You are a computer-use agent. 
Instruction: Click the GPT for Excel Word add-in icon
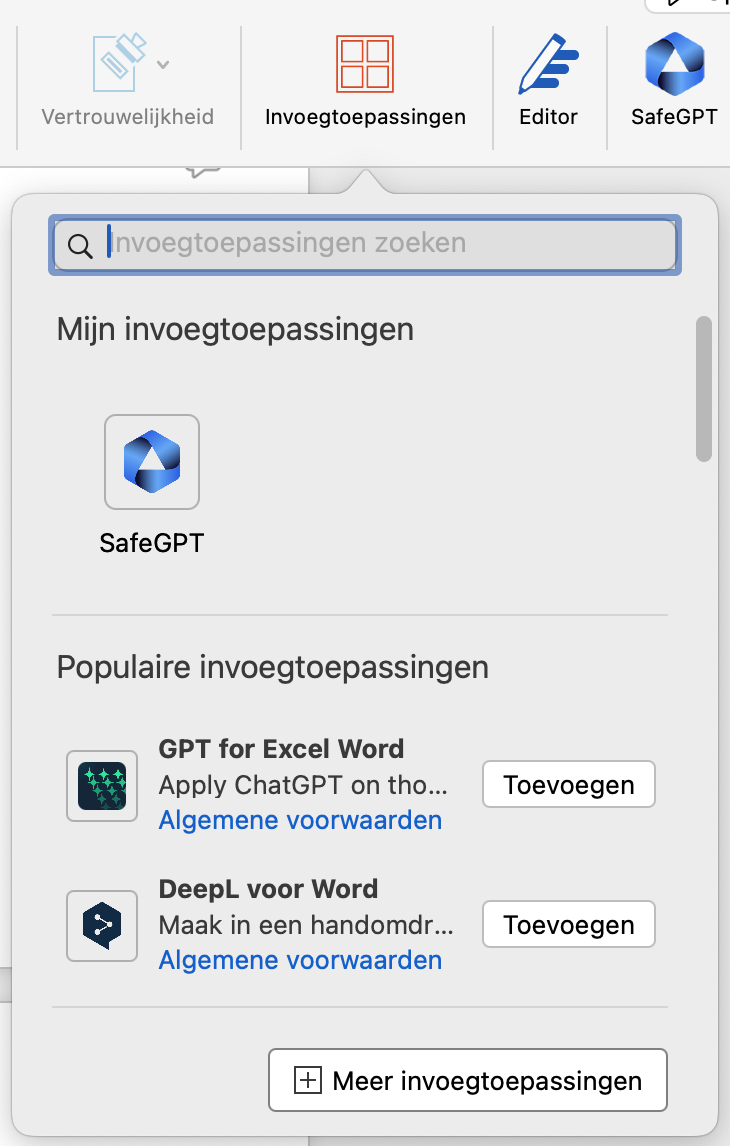pyautogui.click(x=102, y=786)
